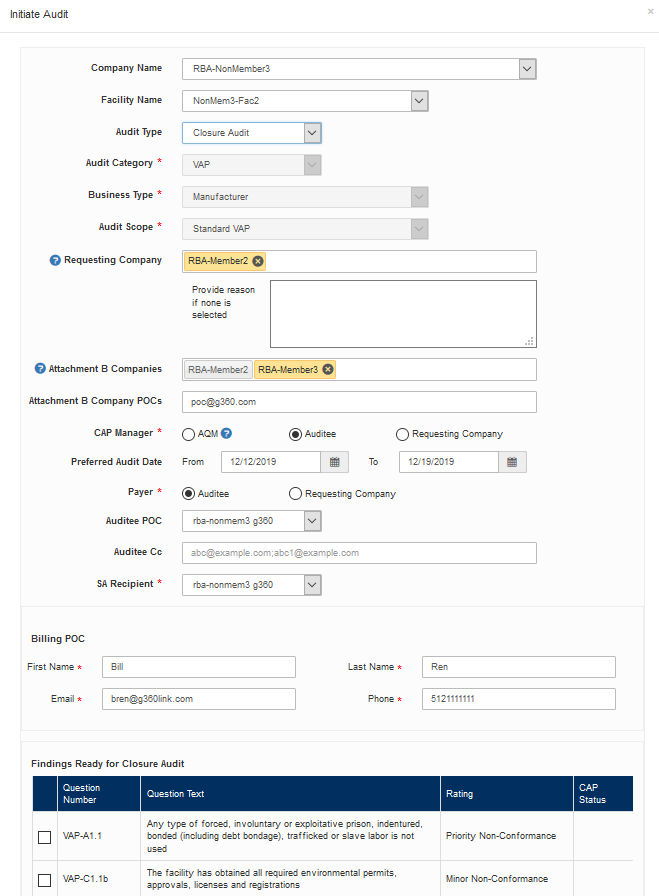Tick the VAP-C1.1b finding checkbox
The image size is (659, 896).
click(x=45, y=880)
